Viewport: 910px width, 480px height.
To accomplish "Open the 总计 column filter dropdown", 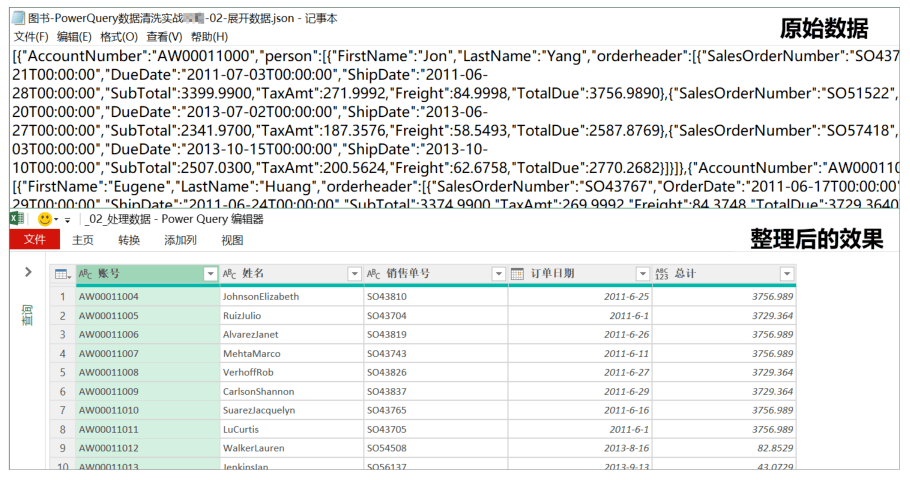I will pyautogui.click(x=787, y=274).
